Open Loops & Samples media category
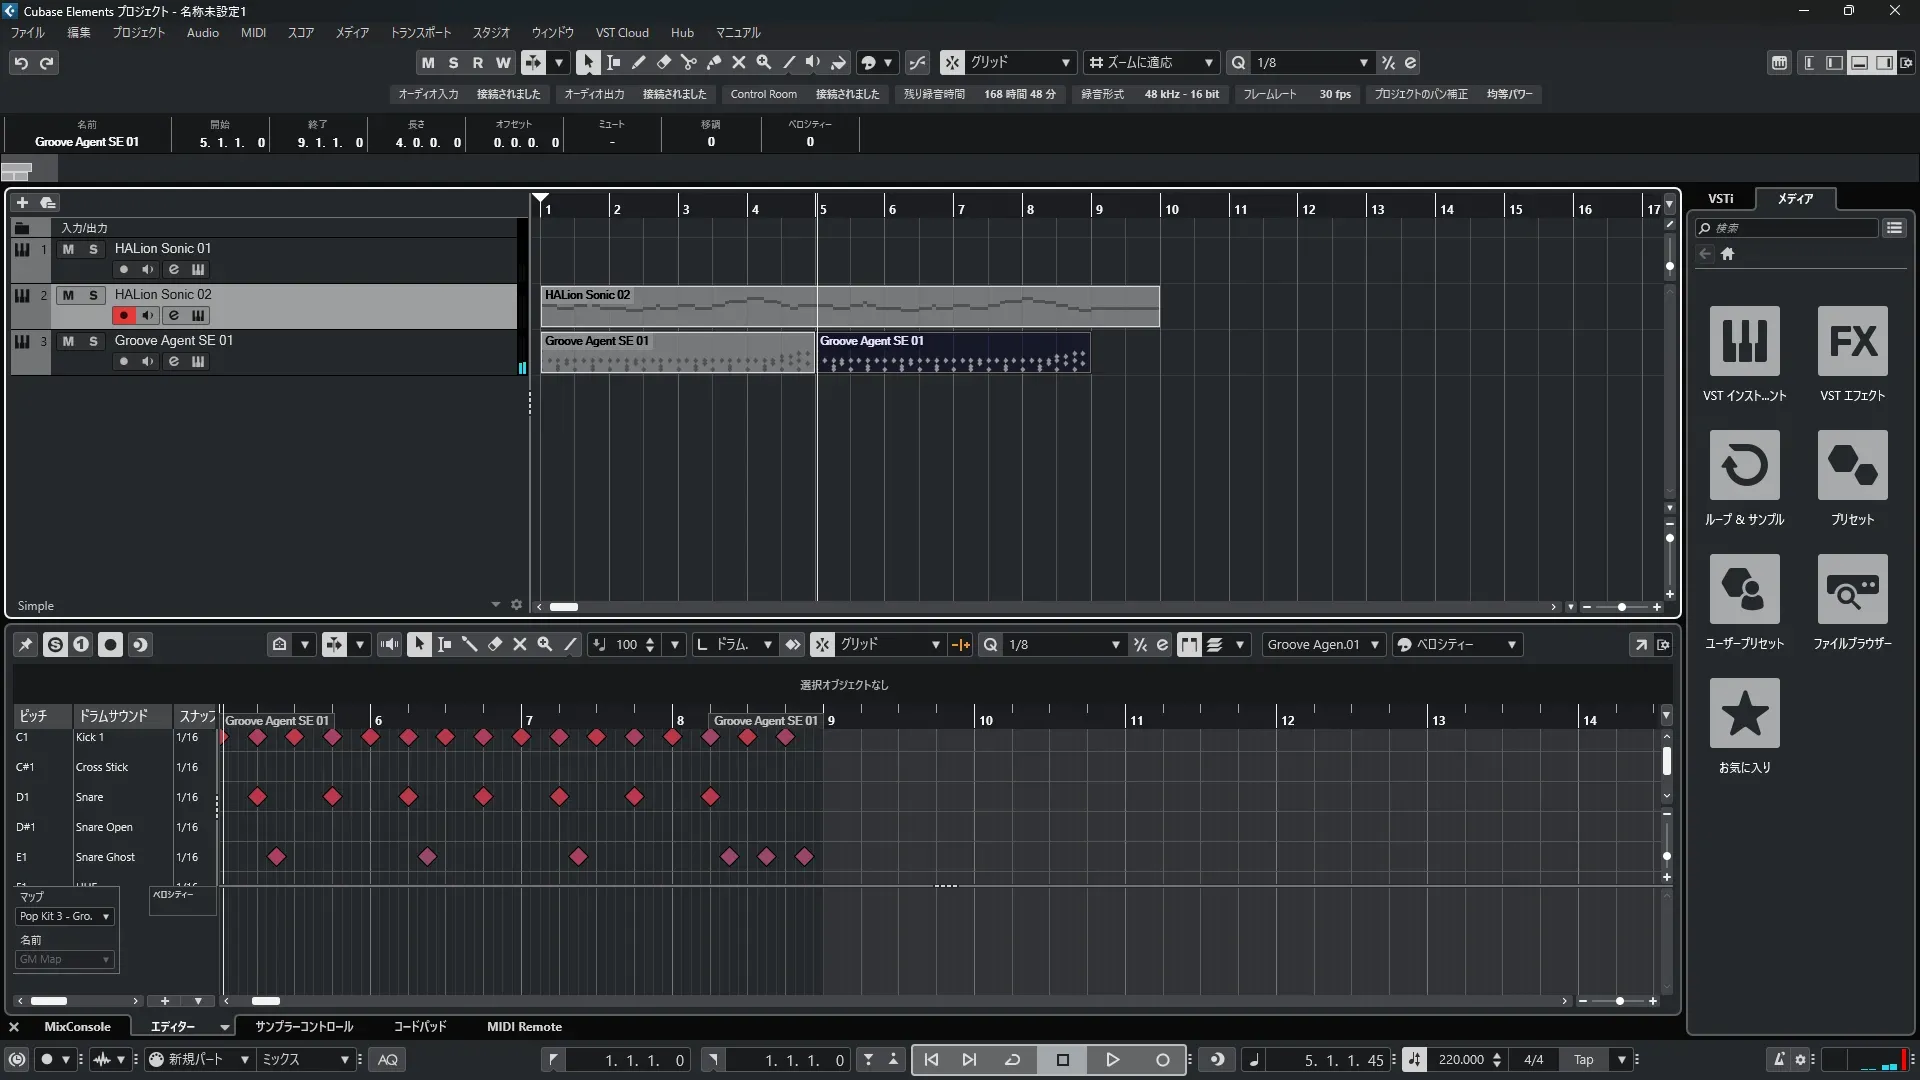Screen dimensions: 1920x1080 point(1744,466)
